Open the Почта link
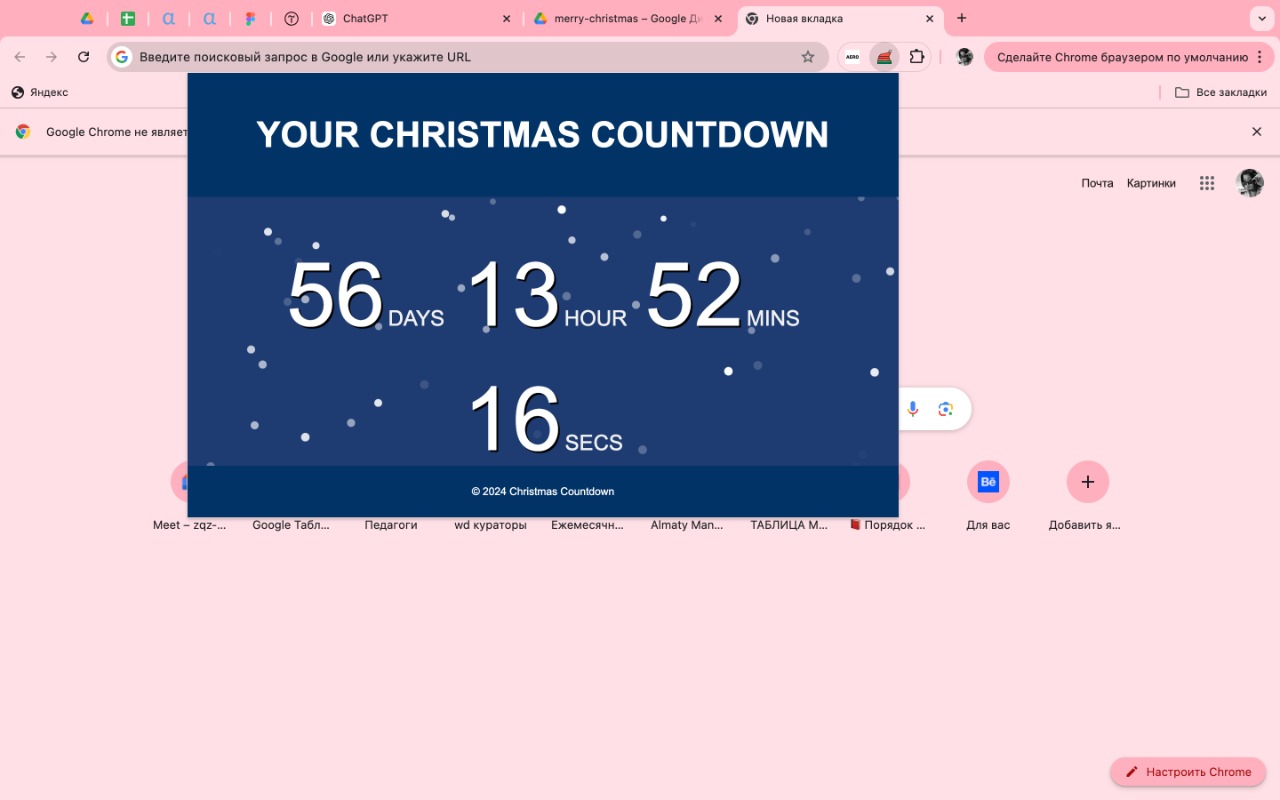Viewport: 1280px width, 800px height. (x=1097, y=183)
